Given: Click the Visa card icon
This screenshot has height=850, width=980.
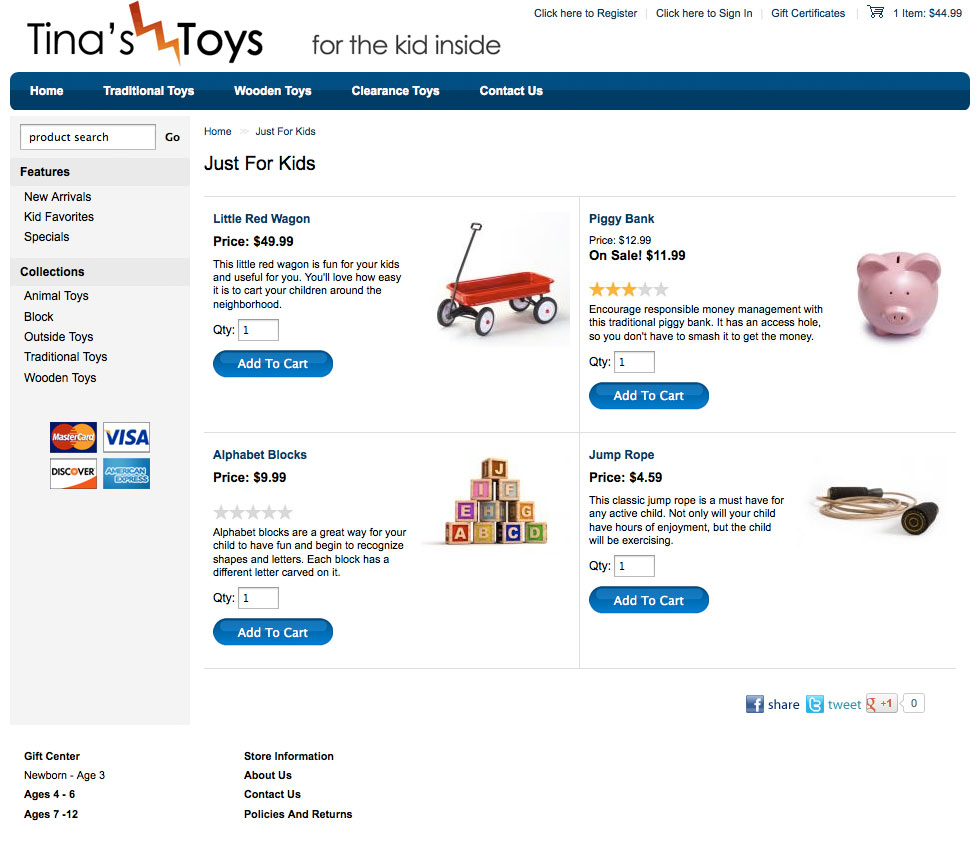Looking at the screenshot, I should tap(126, 437).
